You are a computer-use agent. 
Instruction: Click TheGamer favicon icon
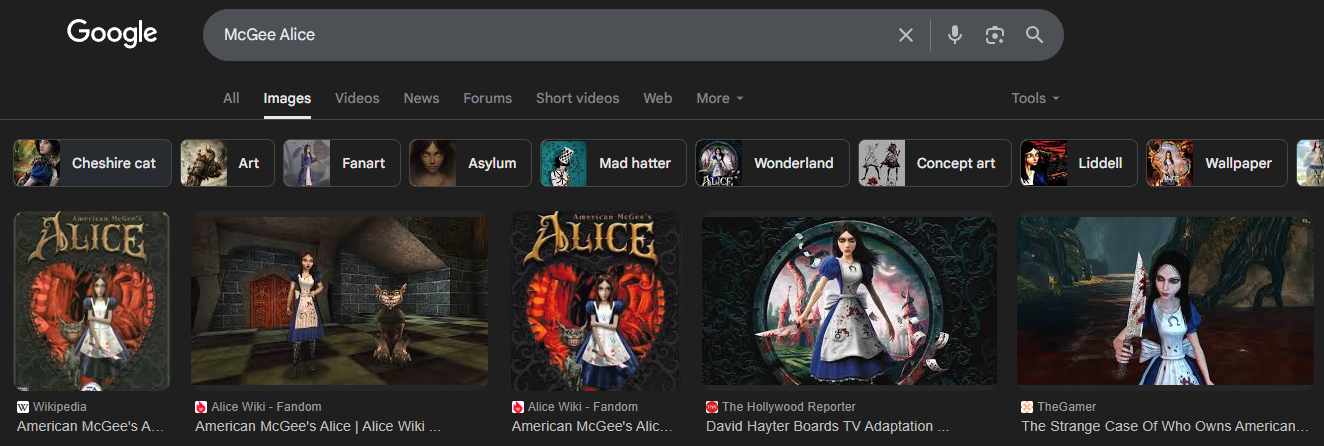(1027, 407)
